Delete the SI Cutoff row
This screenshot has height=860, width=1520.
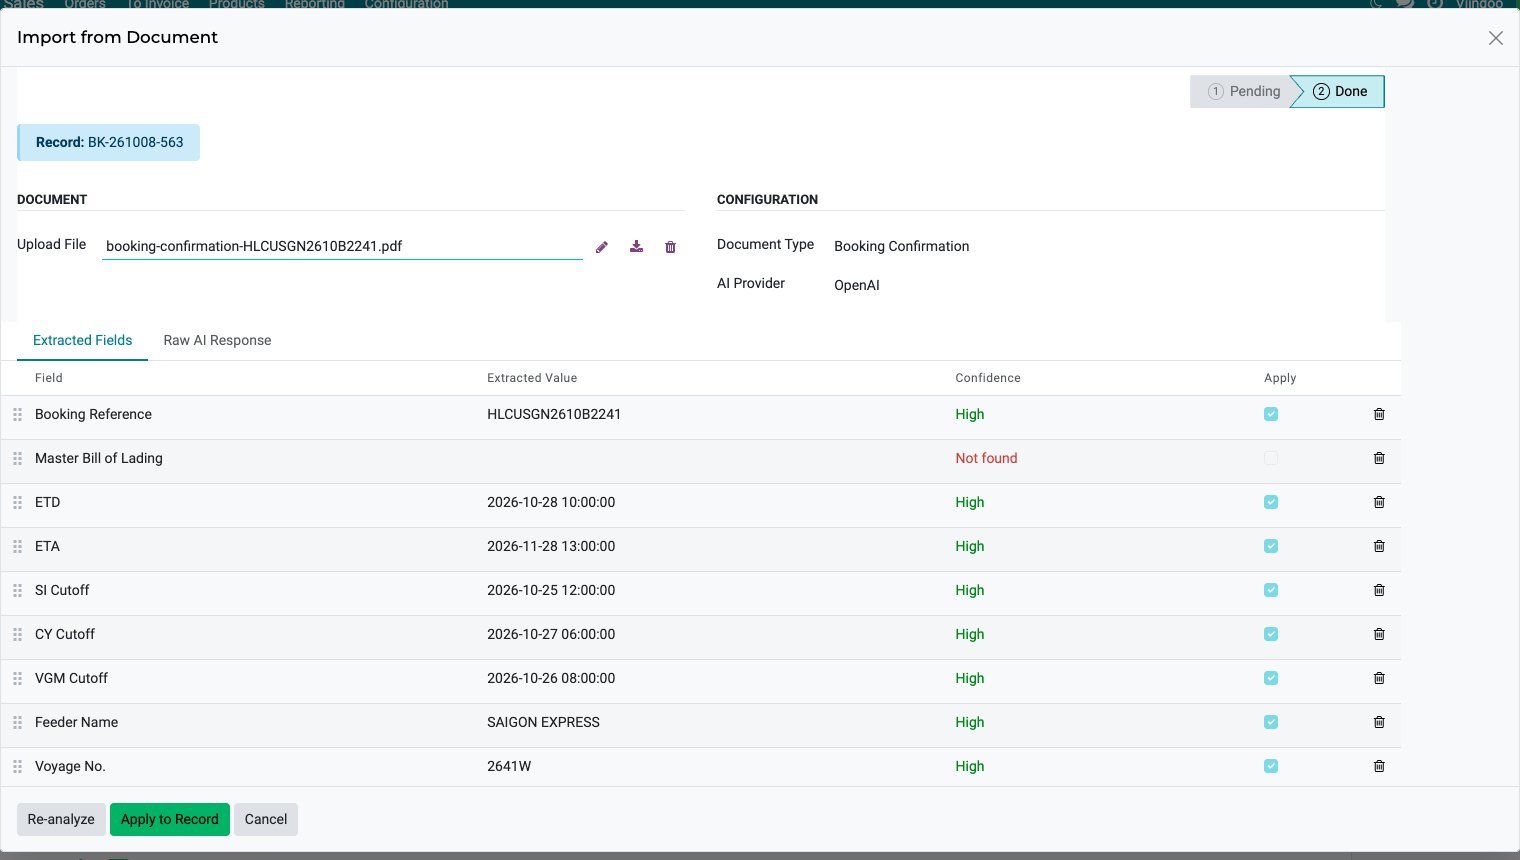(x=1379, y=590)
